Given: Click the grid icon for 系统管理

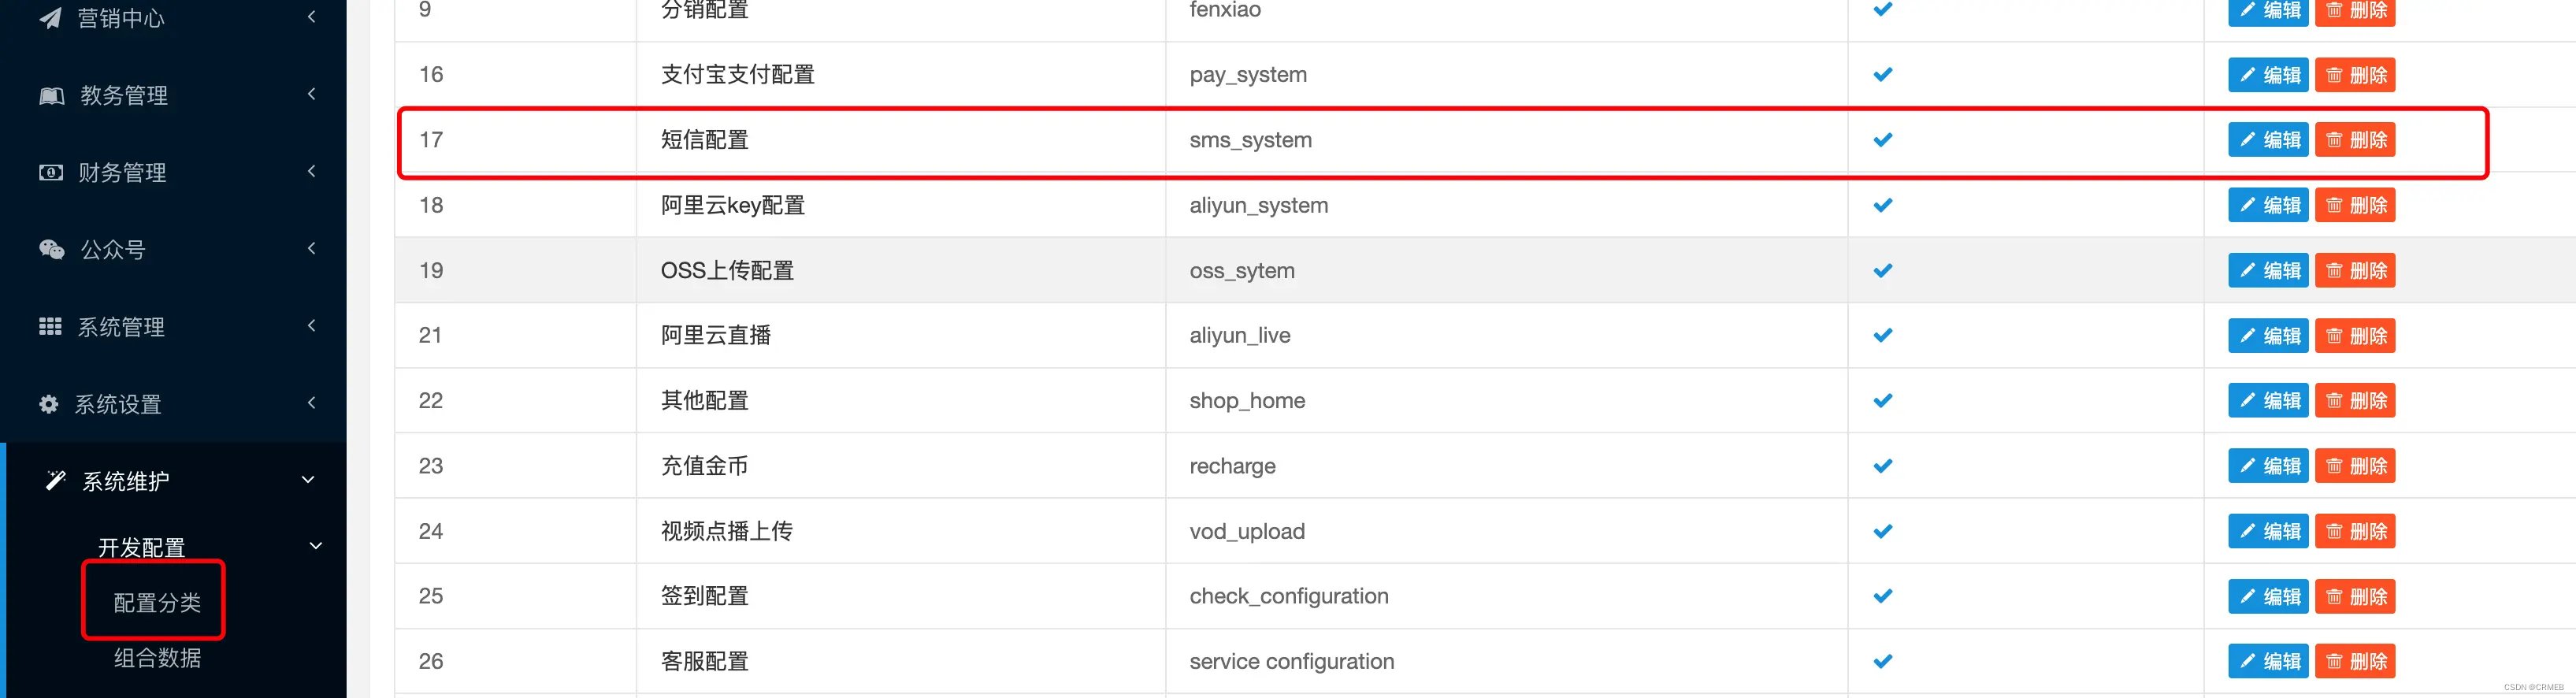Looking at the screenshot, I should (50, 327).
